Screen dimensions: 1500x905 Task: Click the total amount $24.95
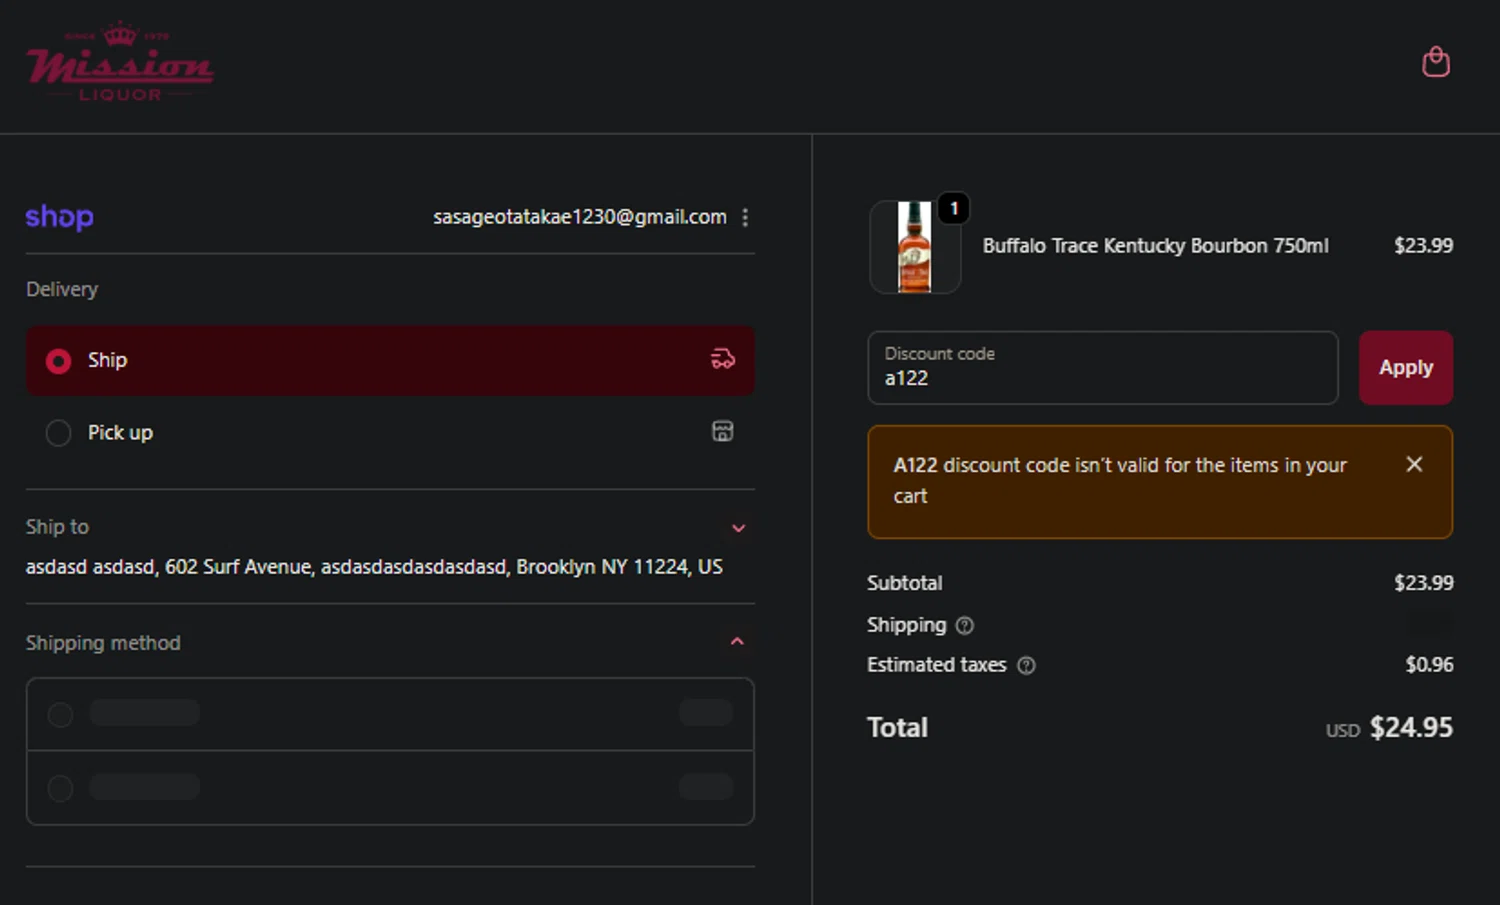point(1411,728)
